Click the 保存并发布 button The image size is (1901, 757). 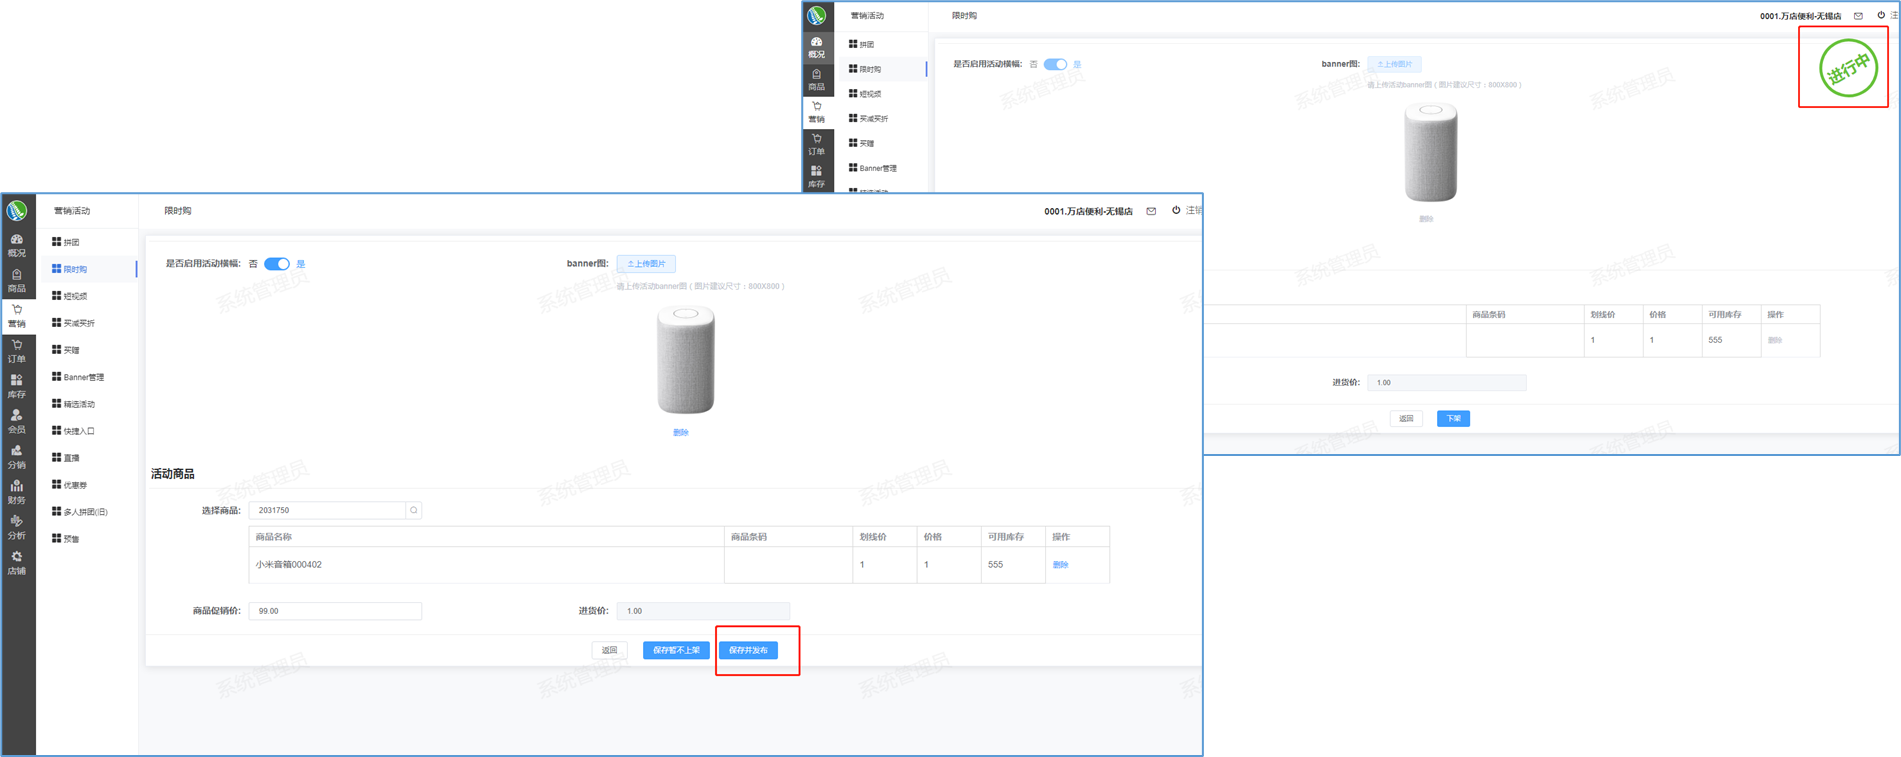(x=748, y=650)
